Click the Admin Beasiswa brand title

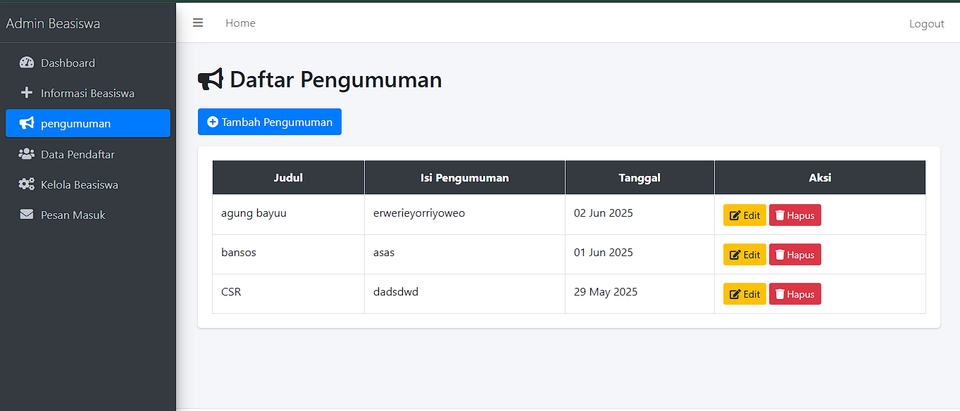53,23
